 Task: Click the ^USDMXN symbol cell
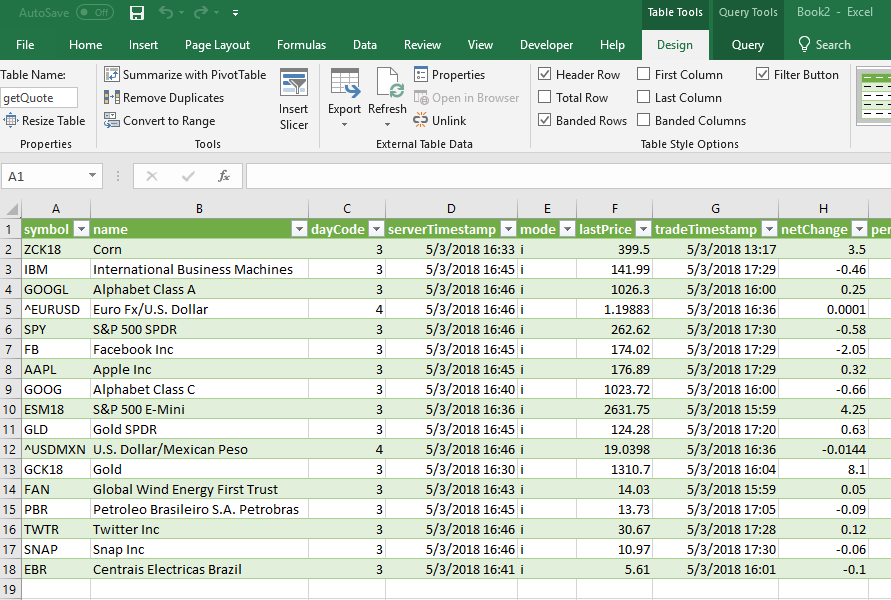(56, 449)
